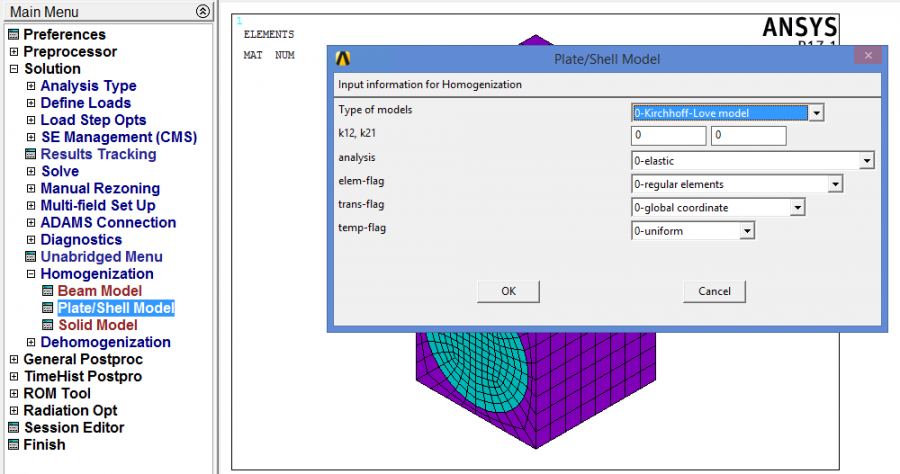This screenshot has width=900, height=474.
Task: Open TimeHist Postpro menu item
Action: tap(83, 376)
